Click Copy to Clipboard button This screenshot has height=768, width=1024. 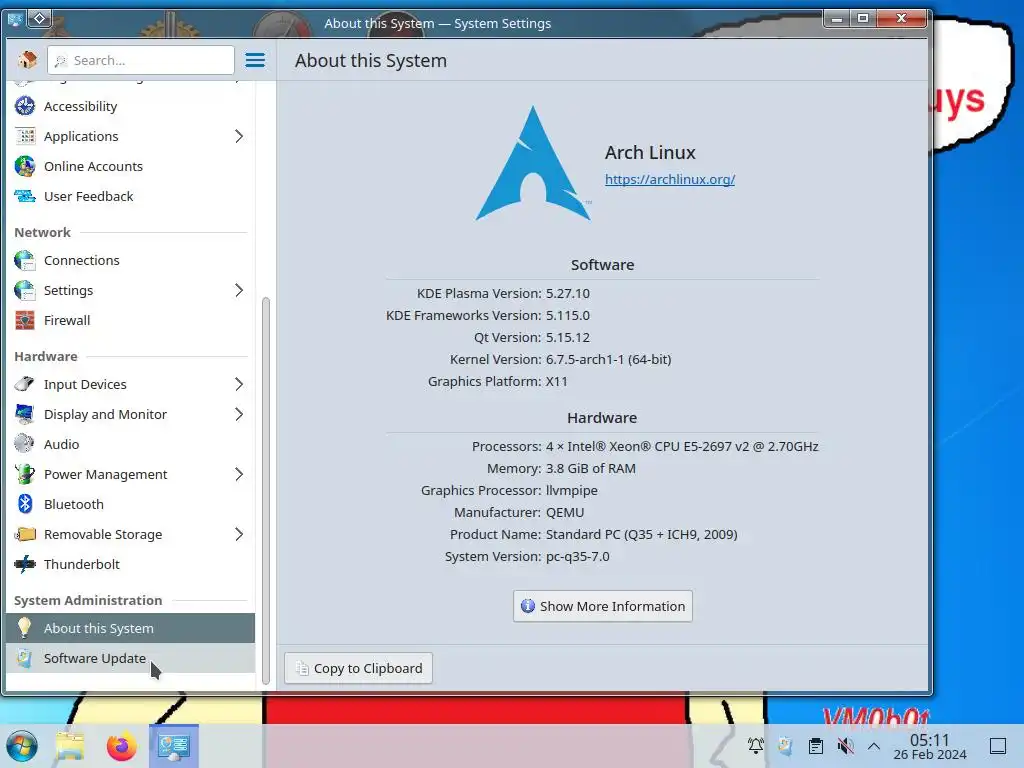point(359,668)
